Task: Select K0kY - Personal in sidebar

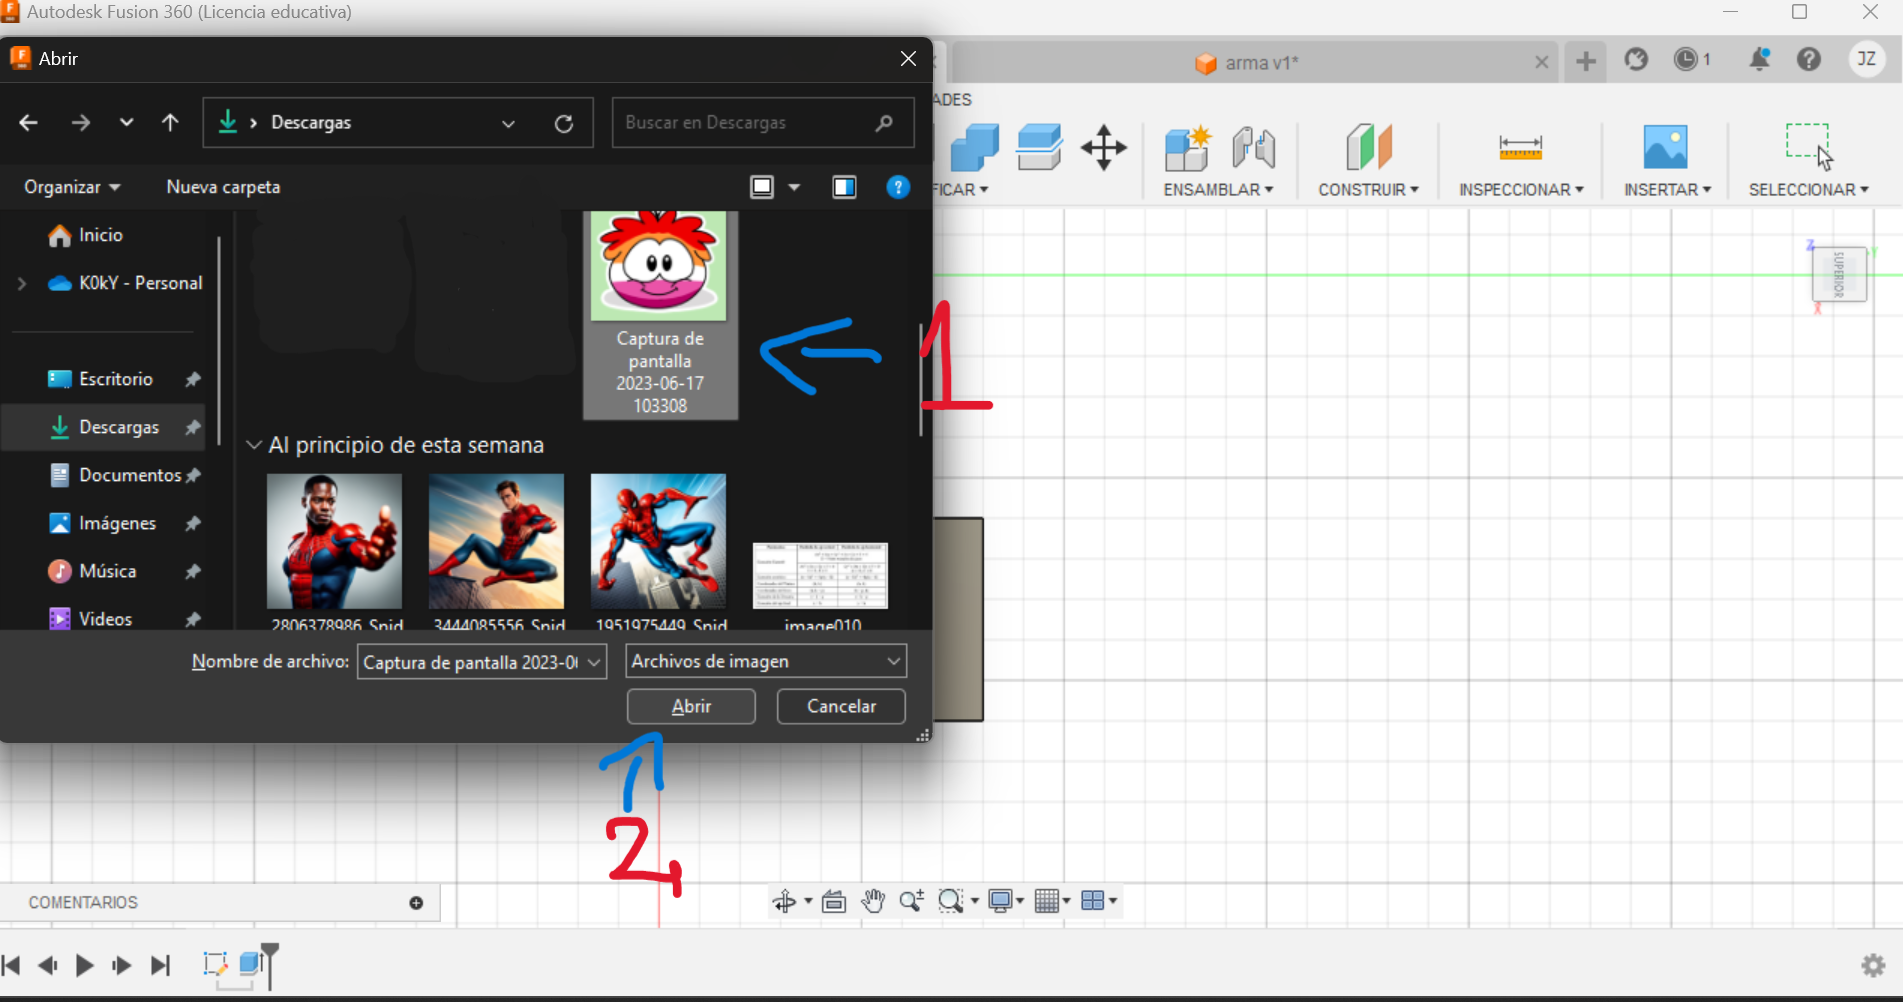Action: tap(125, 283)
